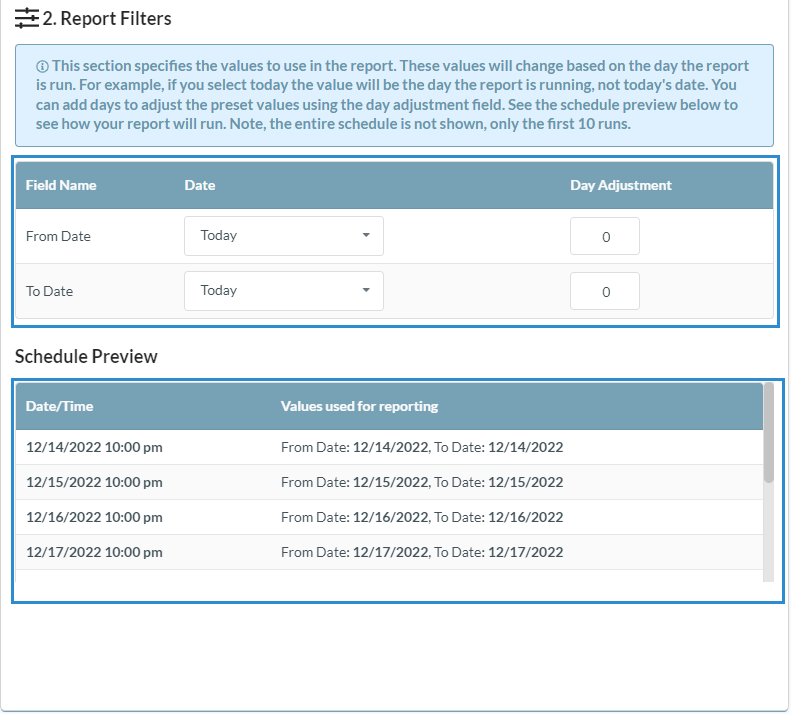Expand the To Date "Today" dropdown
791x714 pixels.
283,291
